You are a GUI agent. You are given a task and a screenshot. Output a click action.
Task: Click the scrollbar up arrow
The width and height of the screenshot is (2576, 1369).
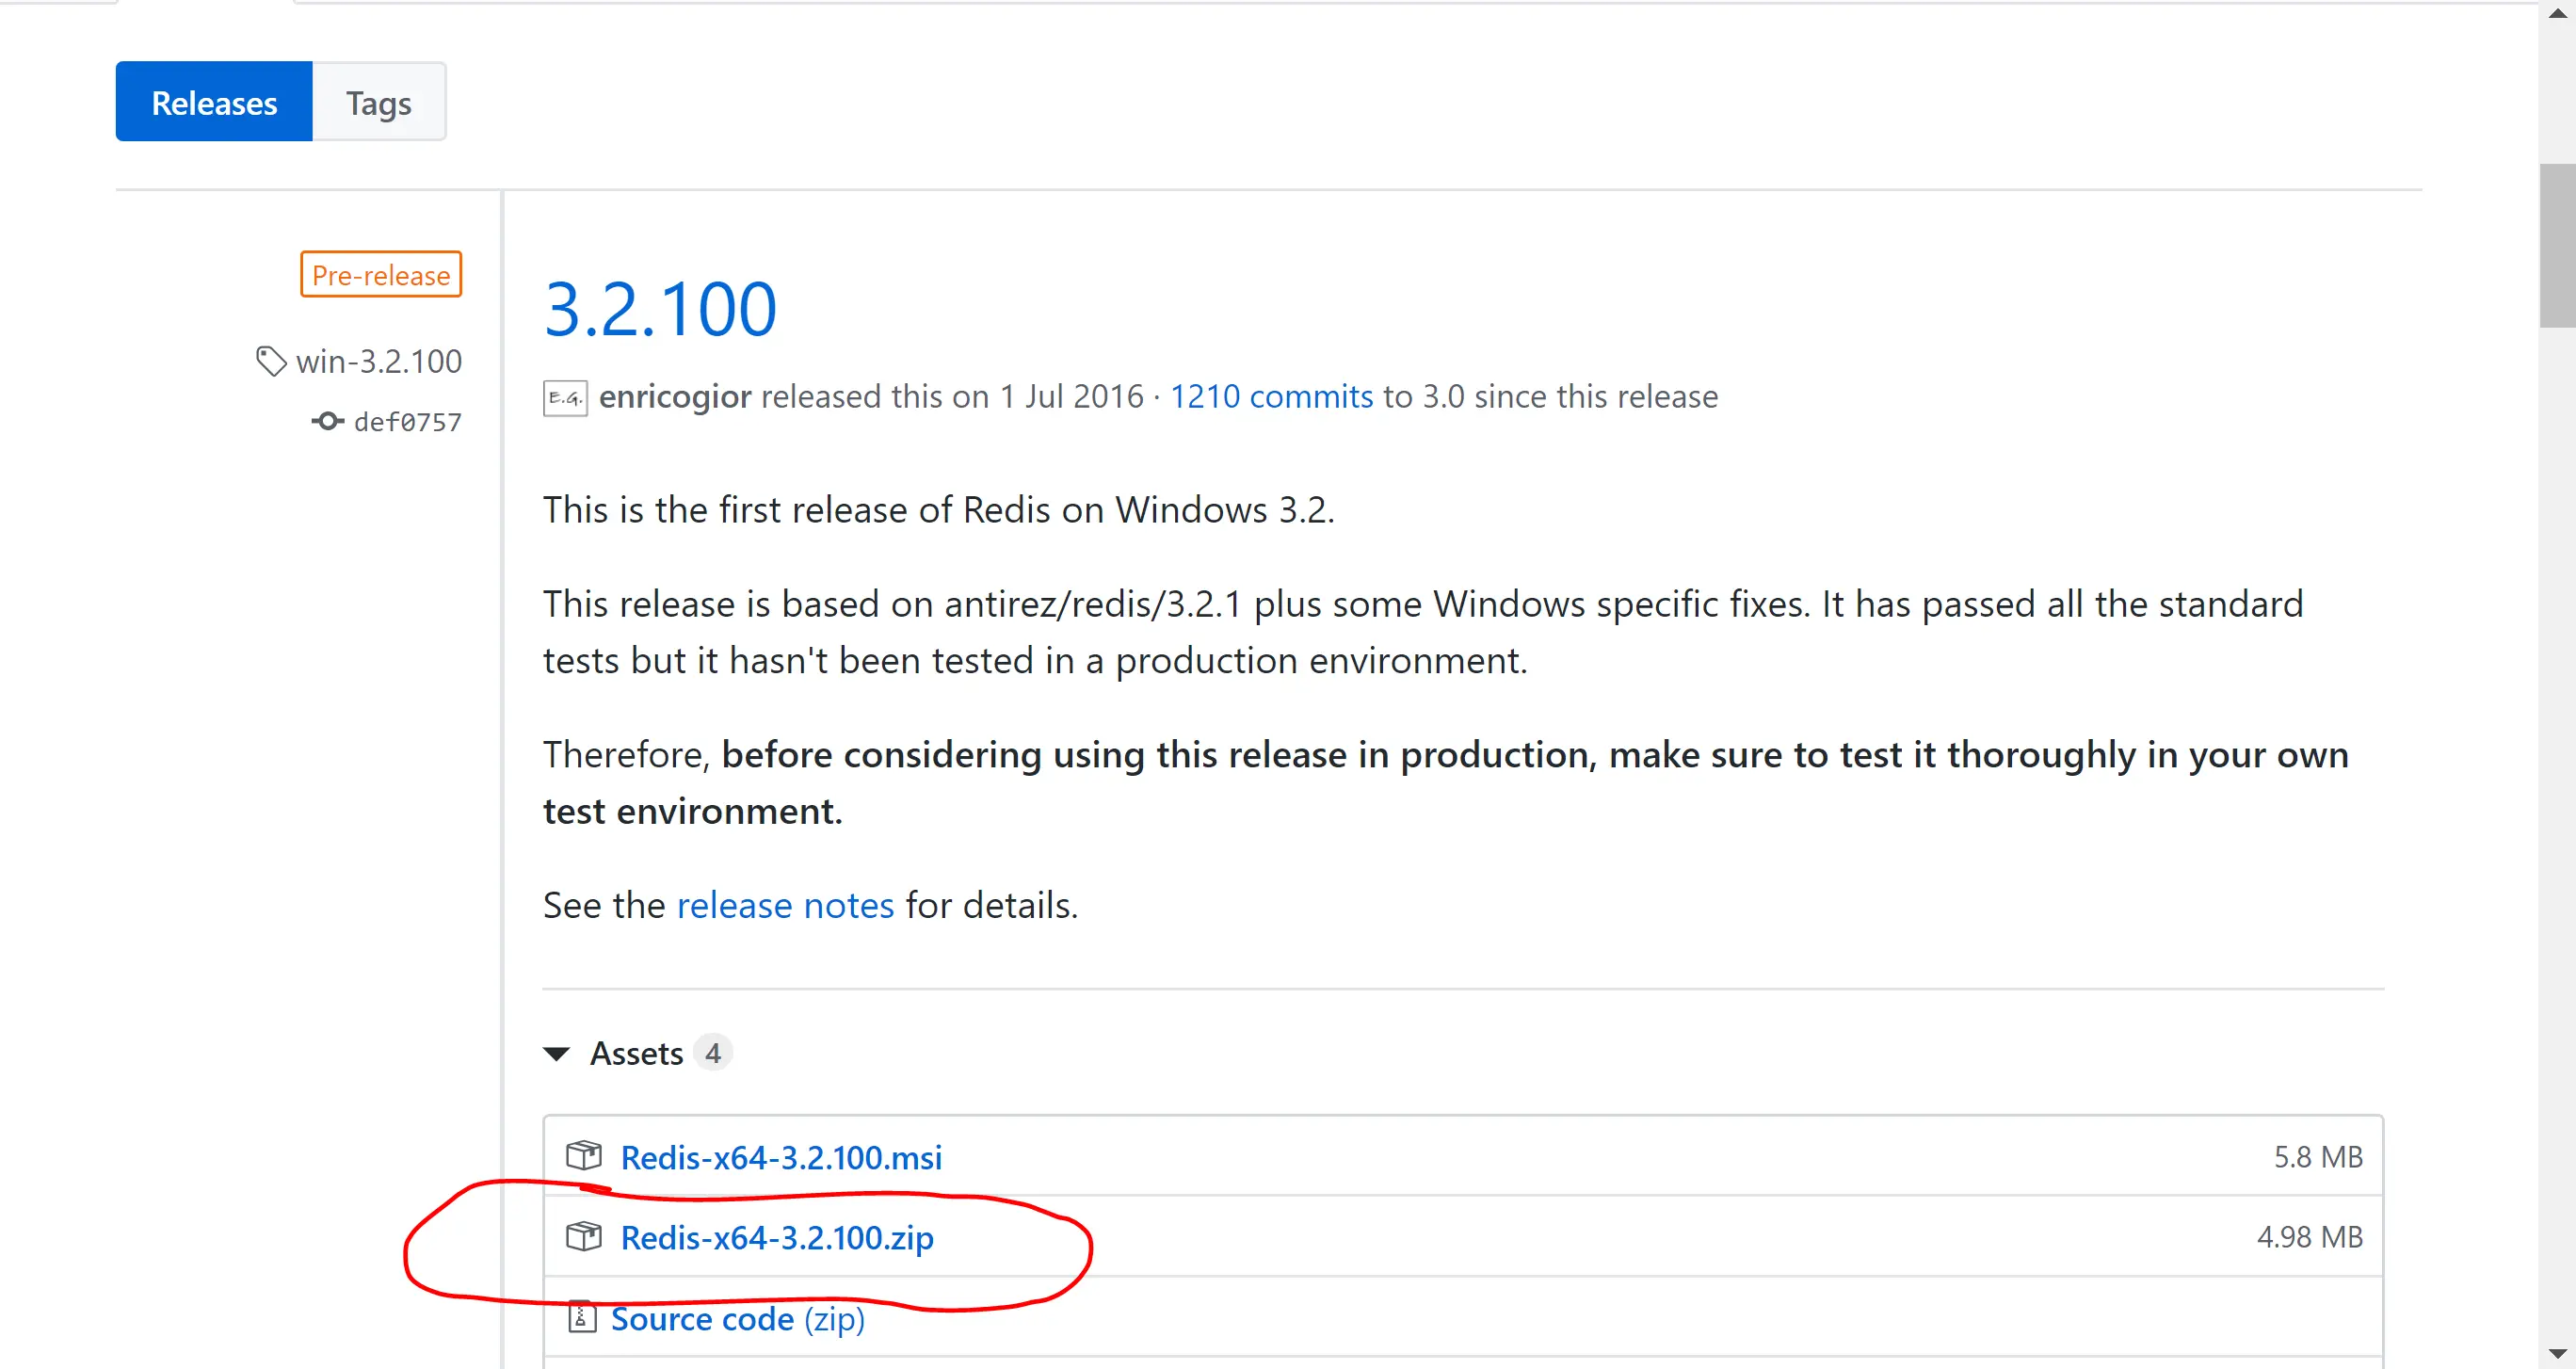(2557, 14)
